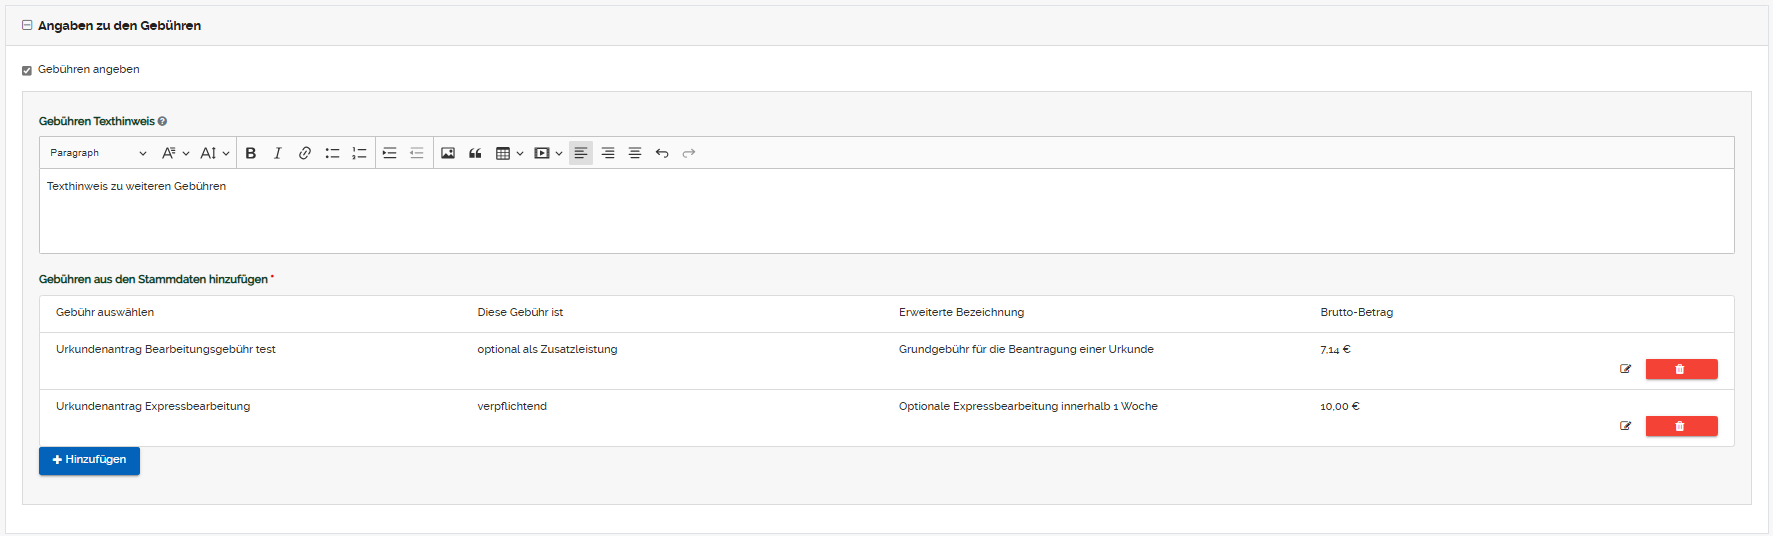The height and width of the screenshot is (536, 1773).
Task: Click the Hinzufügen button
Action: coord(89,460)
